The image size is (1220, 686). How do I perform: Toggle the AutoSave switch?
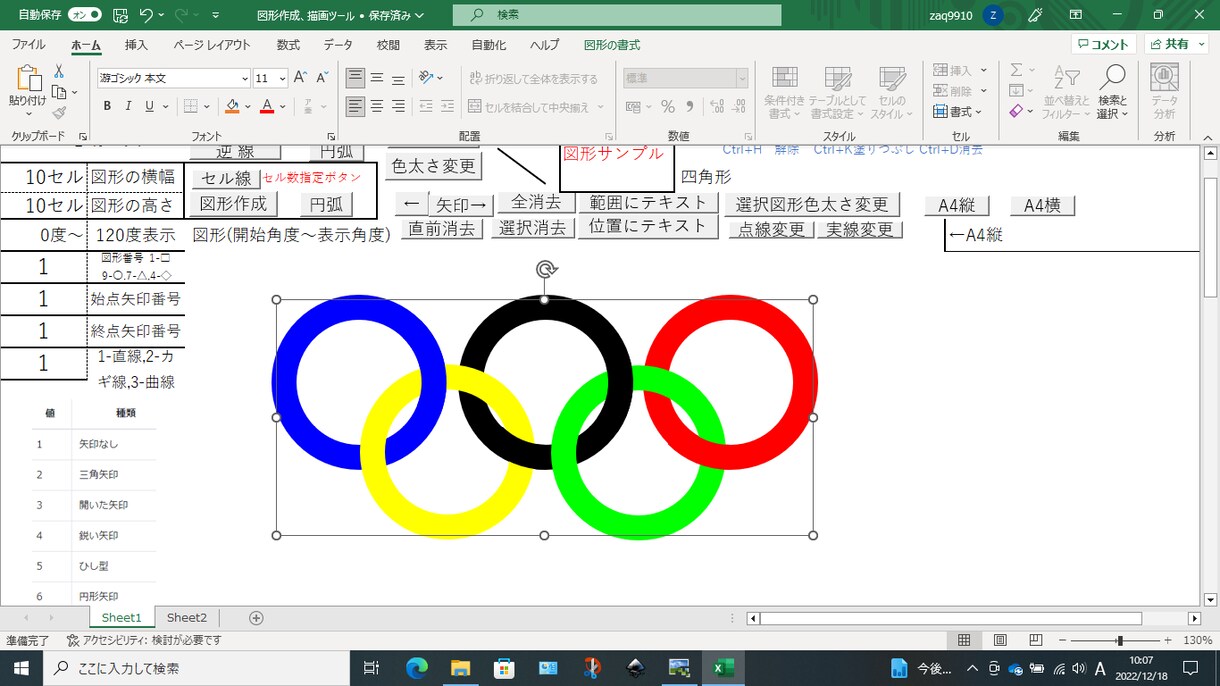click(84, 15)
